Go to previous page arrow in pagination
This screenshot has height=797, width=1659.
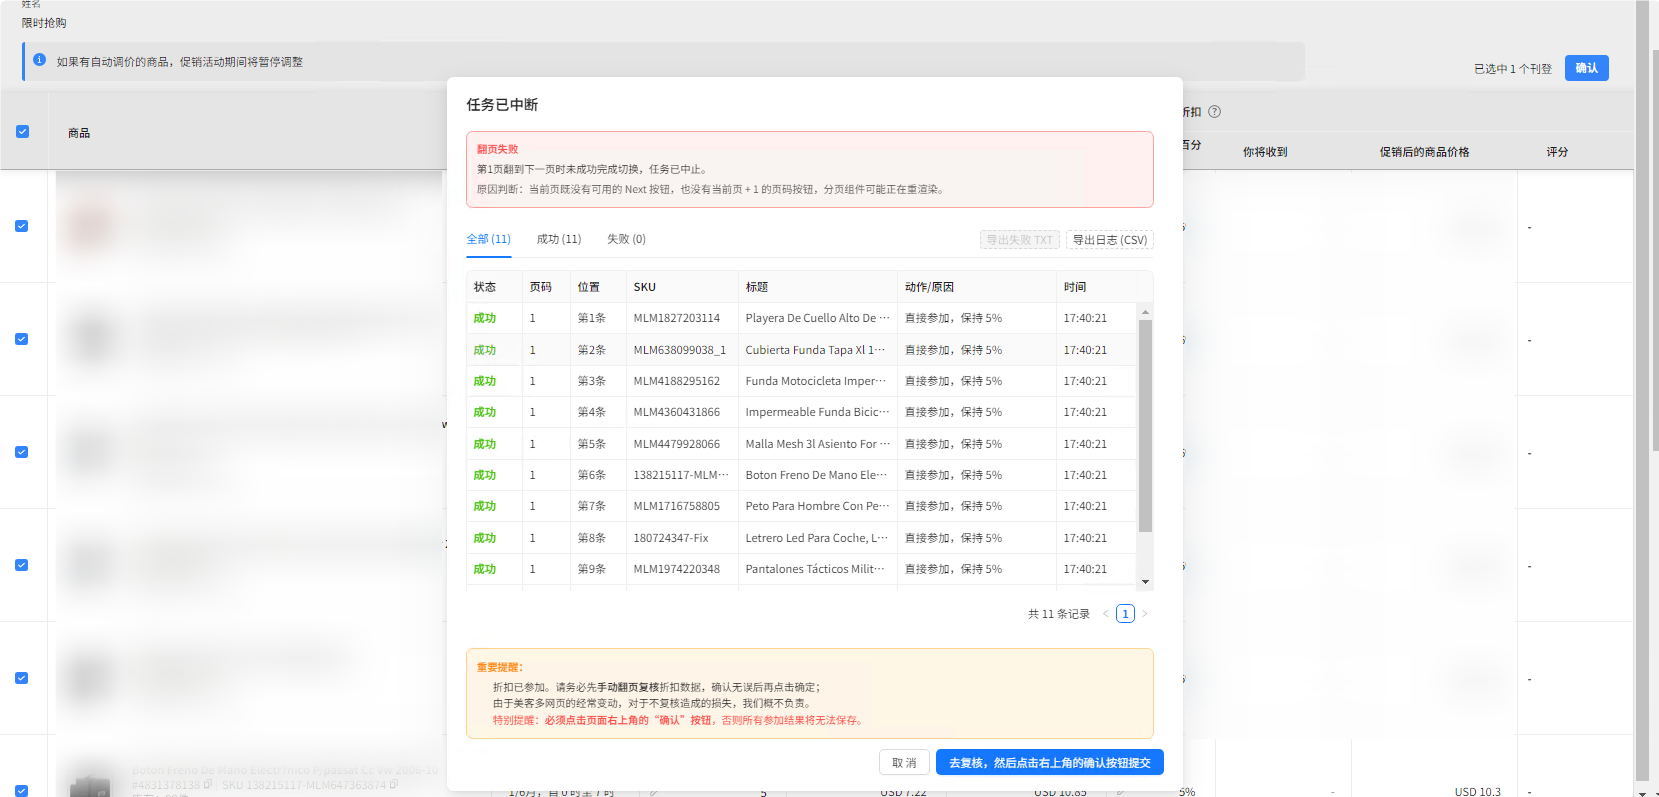click(x=1105, y=614)
